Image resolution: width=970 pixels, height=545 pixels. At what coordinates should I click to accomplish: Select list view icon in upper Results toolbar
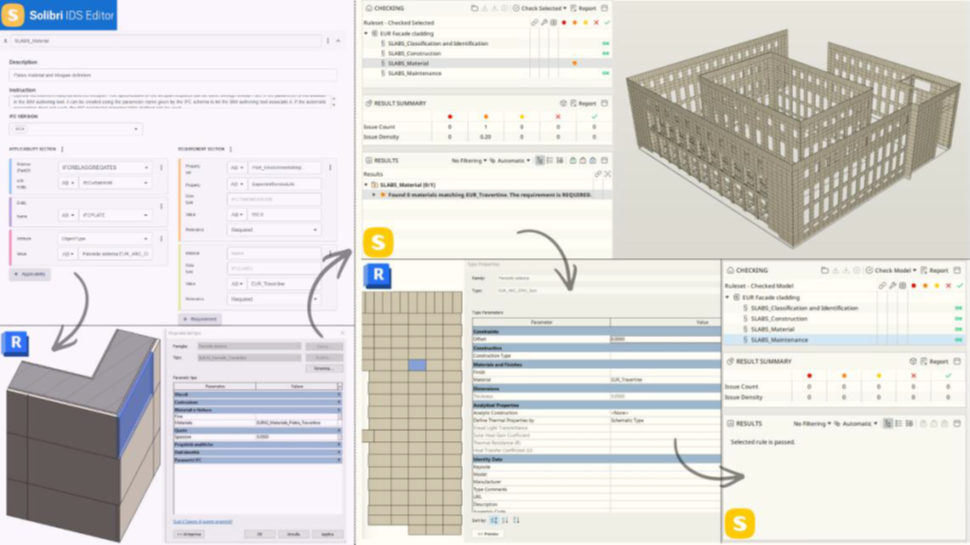pyautogui.click(x=550, y=160)
